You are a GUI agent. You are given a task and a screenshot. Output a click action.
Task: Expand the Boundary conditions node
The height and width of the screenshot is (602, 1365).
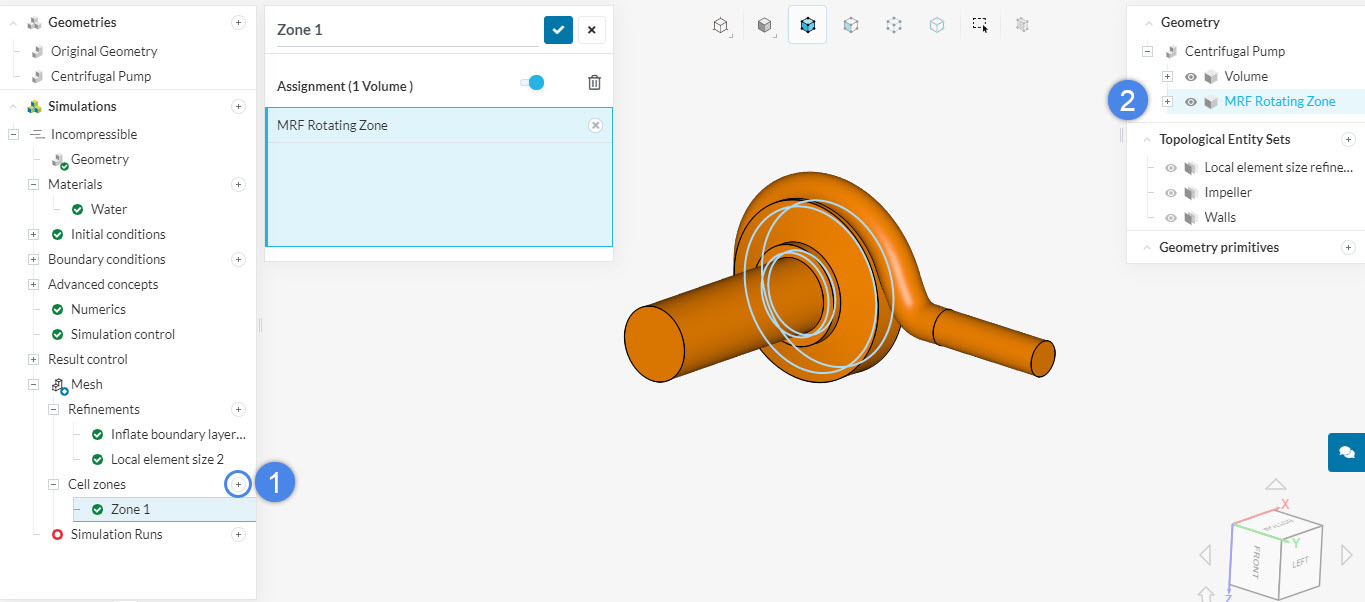tap(33, 259)
